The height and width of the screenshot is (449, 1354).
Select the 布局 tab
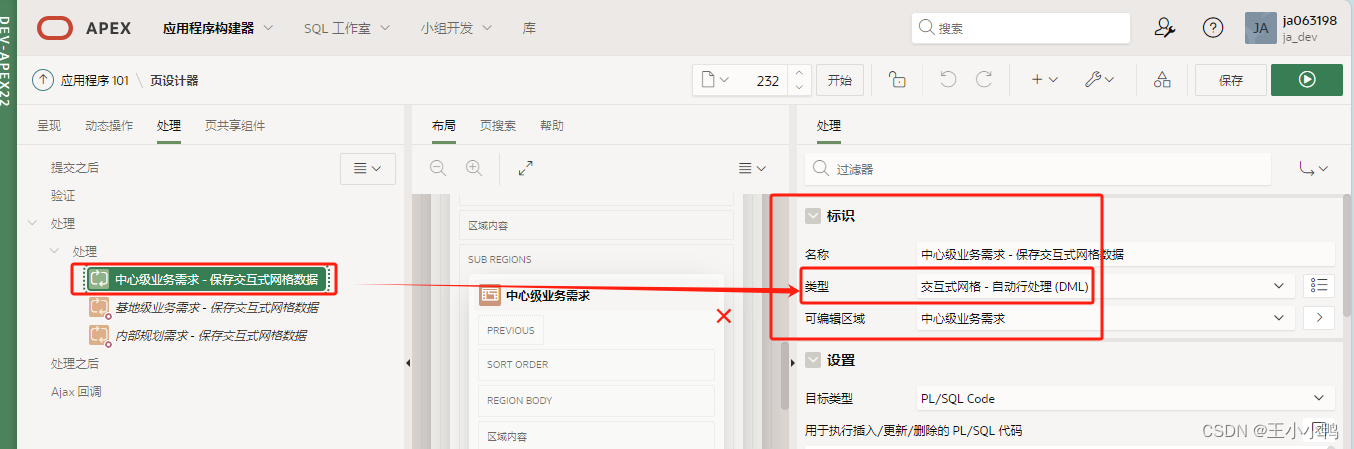coord(444,125)
